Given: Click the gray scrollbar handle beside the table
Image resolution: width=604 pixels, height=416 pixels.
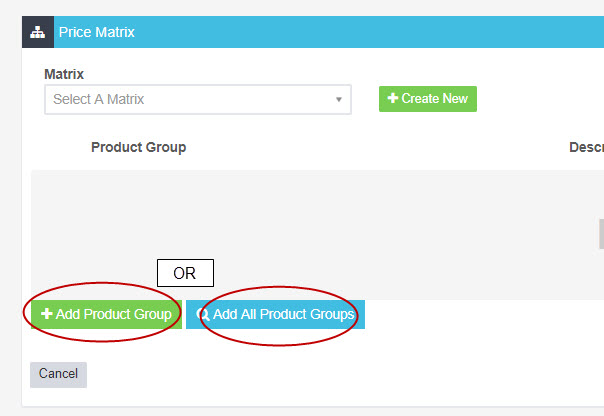Looking at the screenshot, I should point(601,233).
